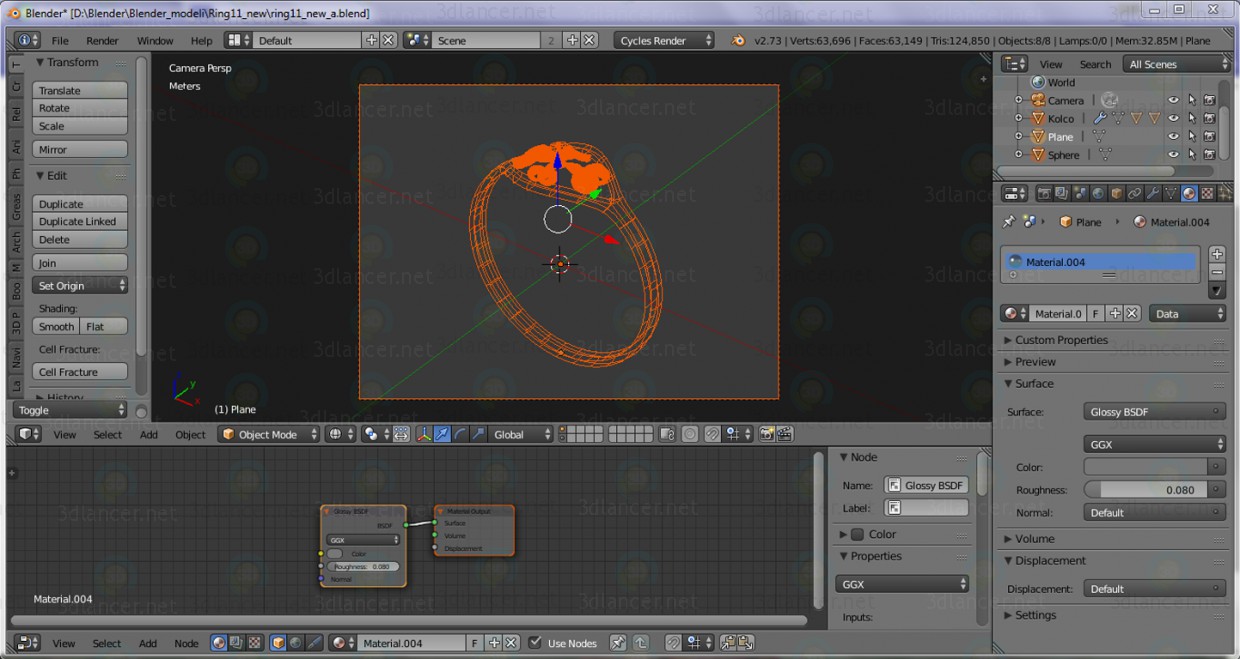Select Shader nodes tree type in node header
Screen dimensions: 1240x659
coord(219,643)
